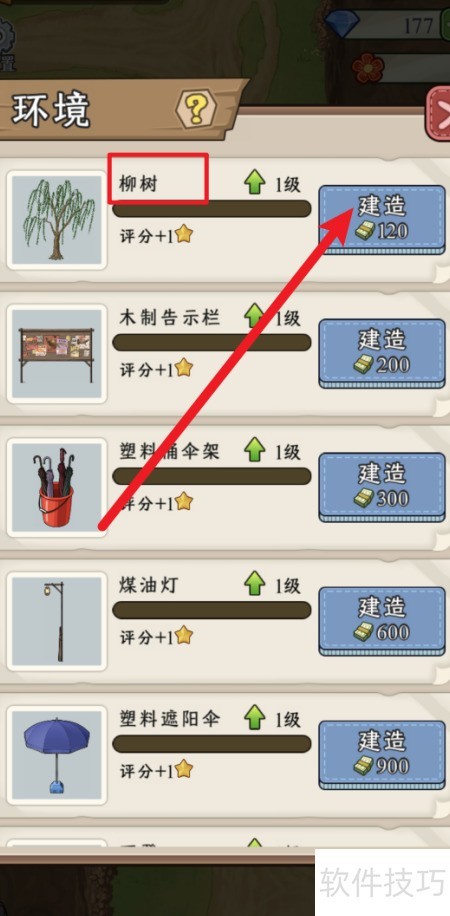Screen dimensions: 450x916
Task: Click green upgrade arrow for 煤油灯
Action: point(254,584)
